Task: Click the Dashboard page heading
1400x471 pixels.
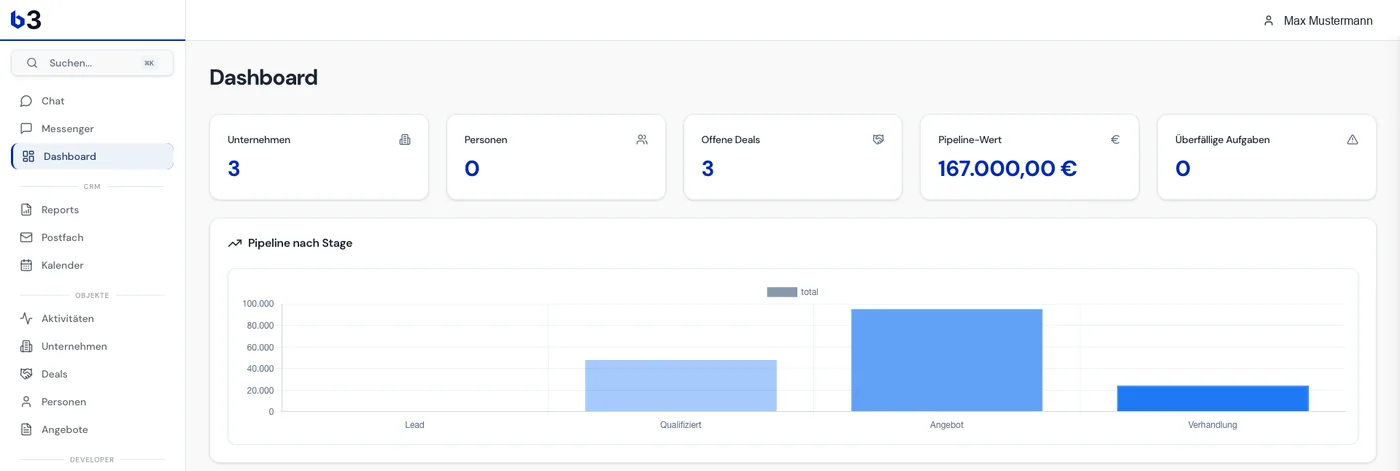Action: click(264, 78)
